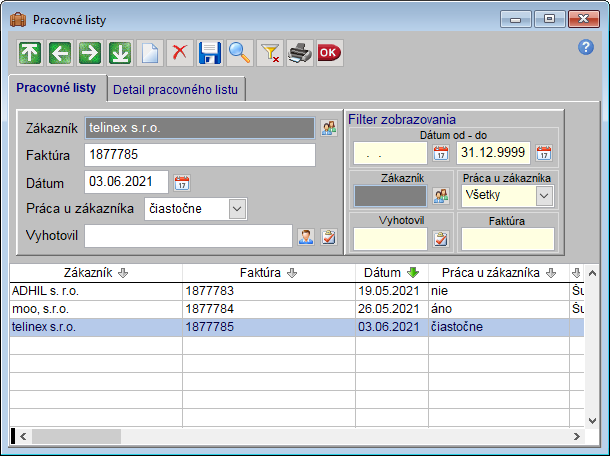610x456 pixels.
Task: Go to first record toolbar arrow
Action: [29, 53]
